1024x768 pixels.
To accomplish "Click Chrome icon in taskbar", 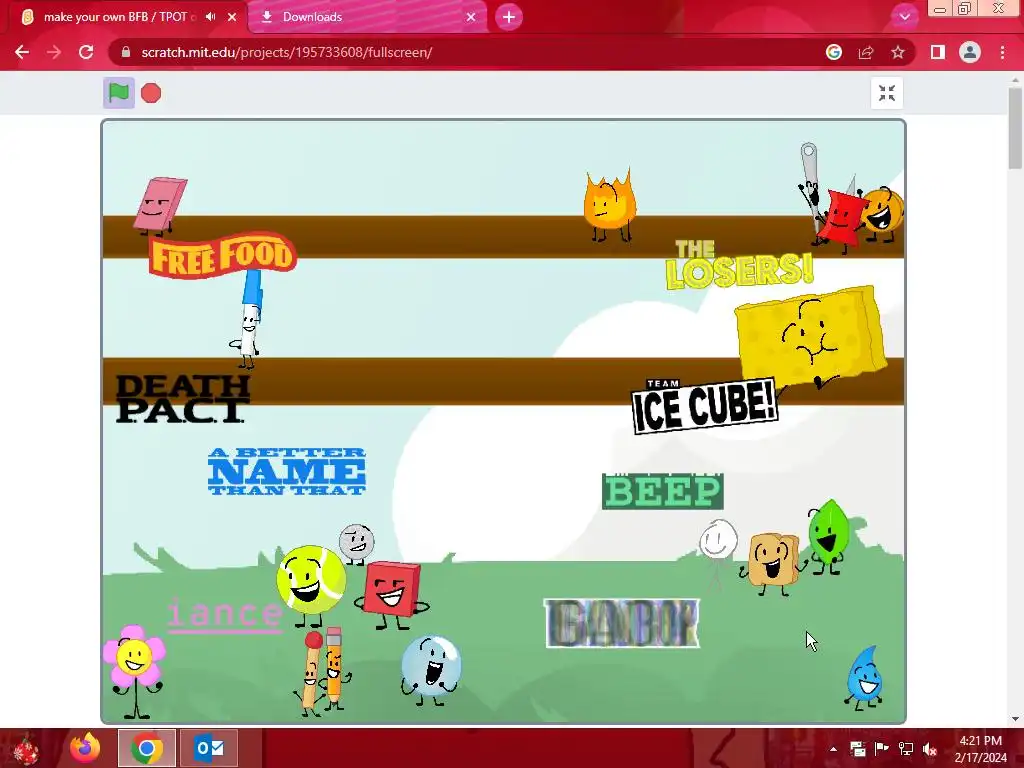I will [x=147, y=748].
